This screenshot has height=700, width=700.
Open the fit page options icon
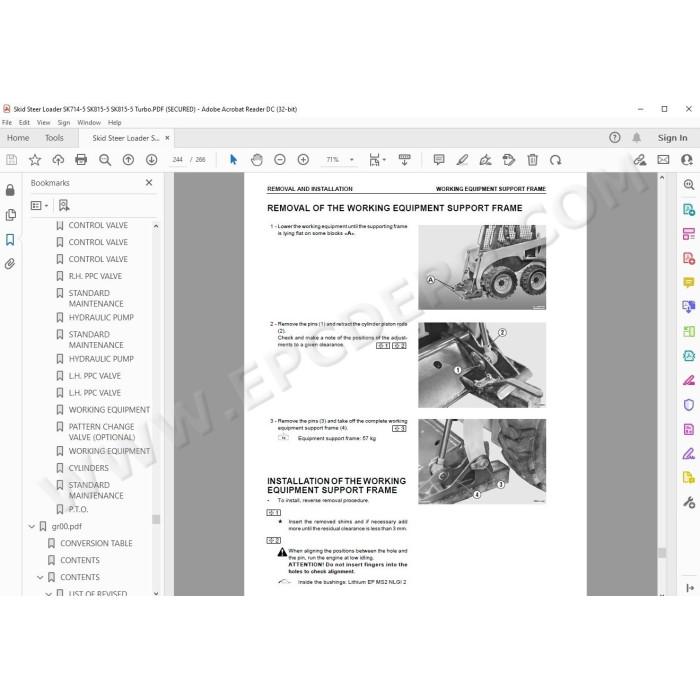click(x=377, y=160)
